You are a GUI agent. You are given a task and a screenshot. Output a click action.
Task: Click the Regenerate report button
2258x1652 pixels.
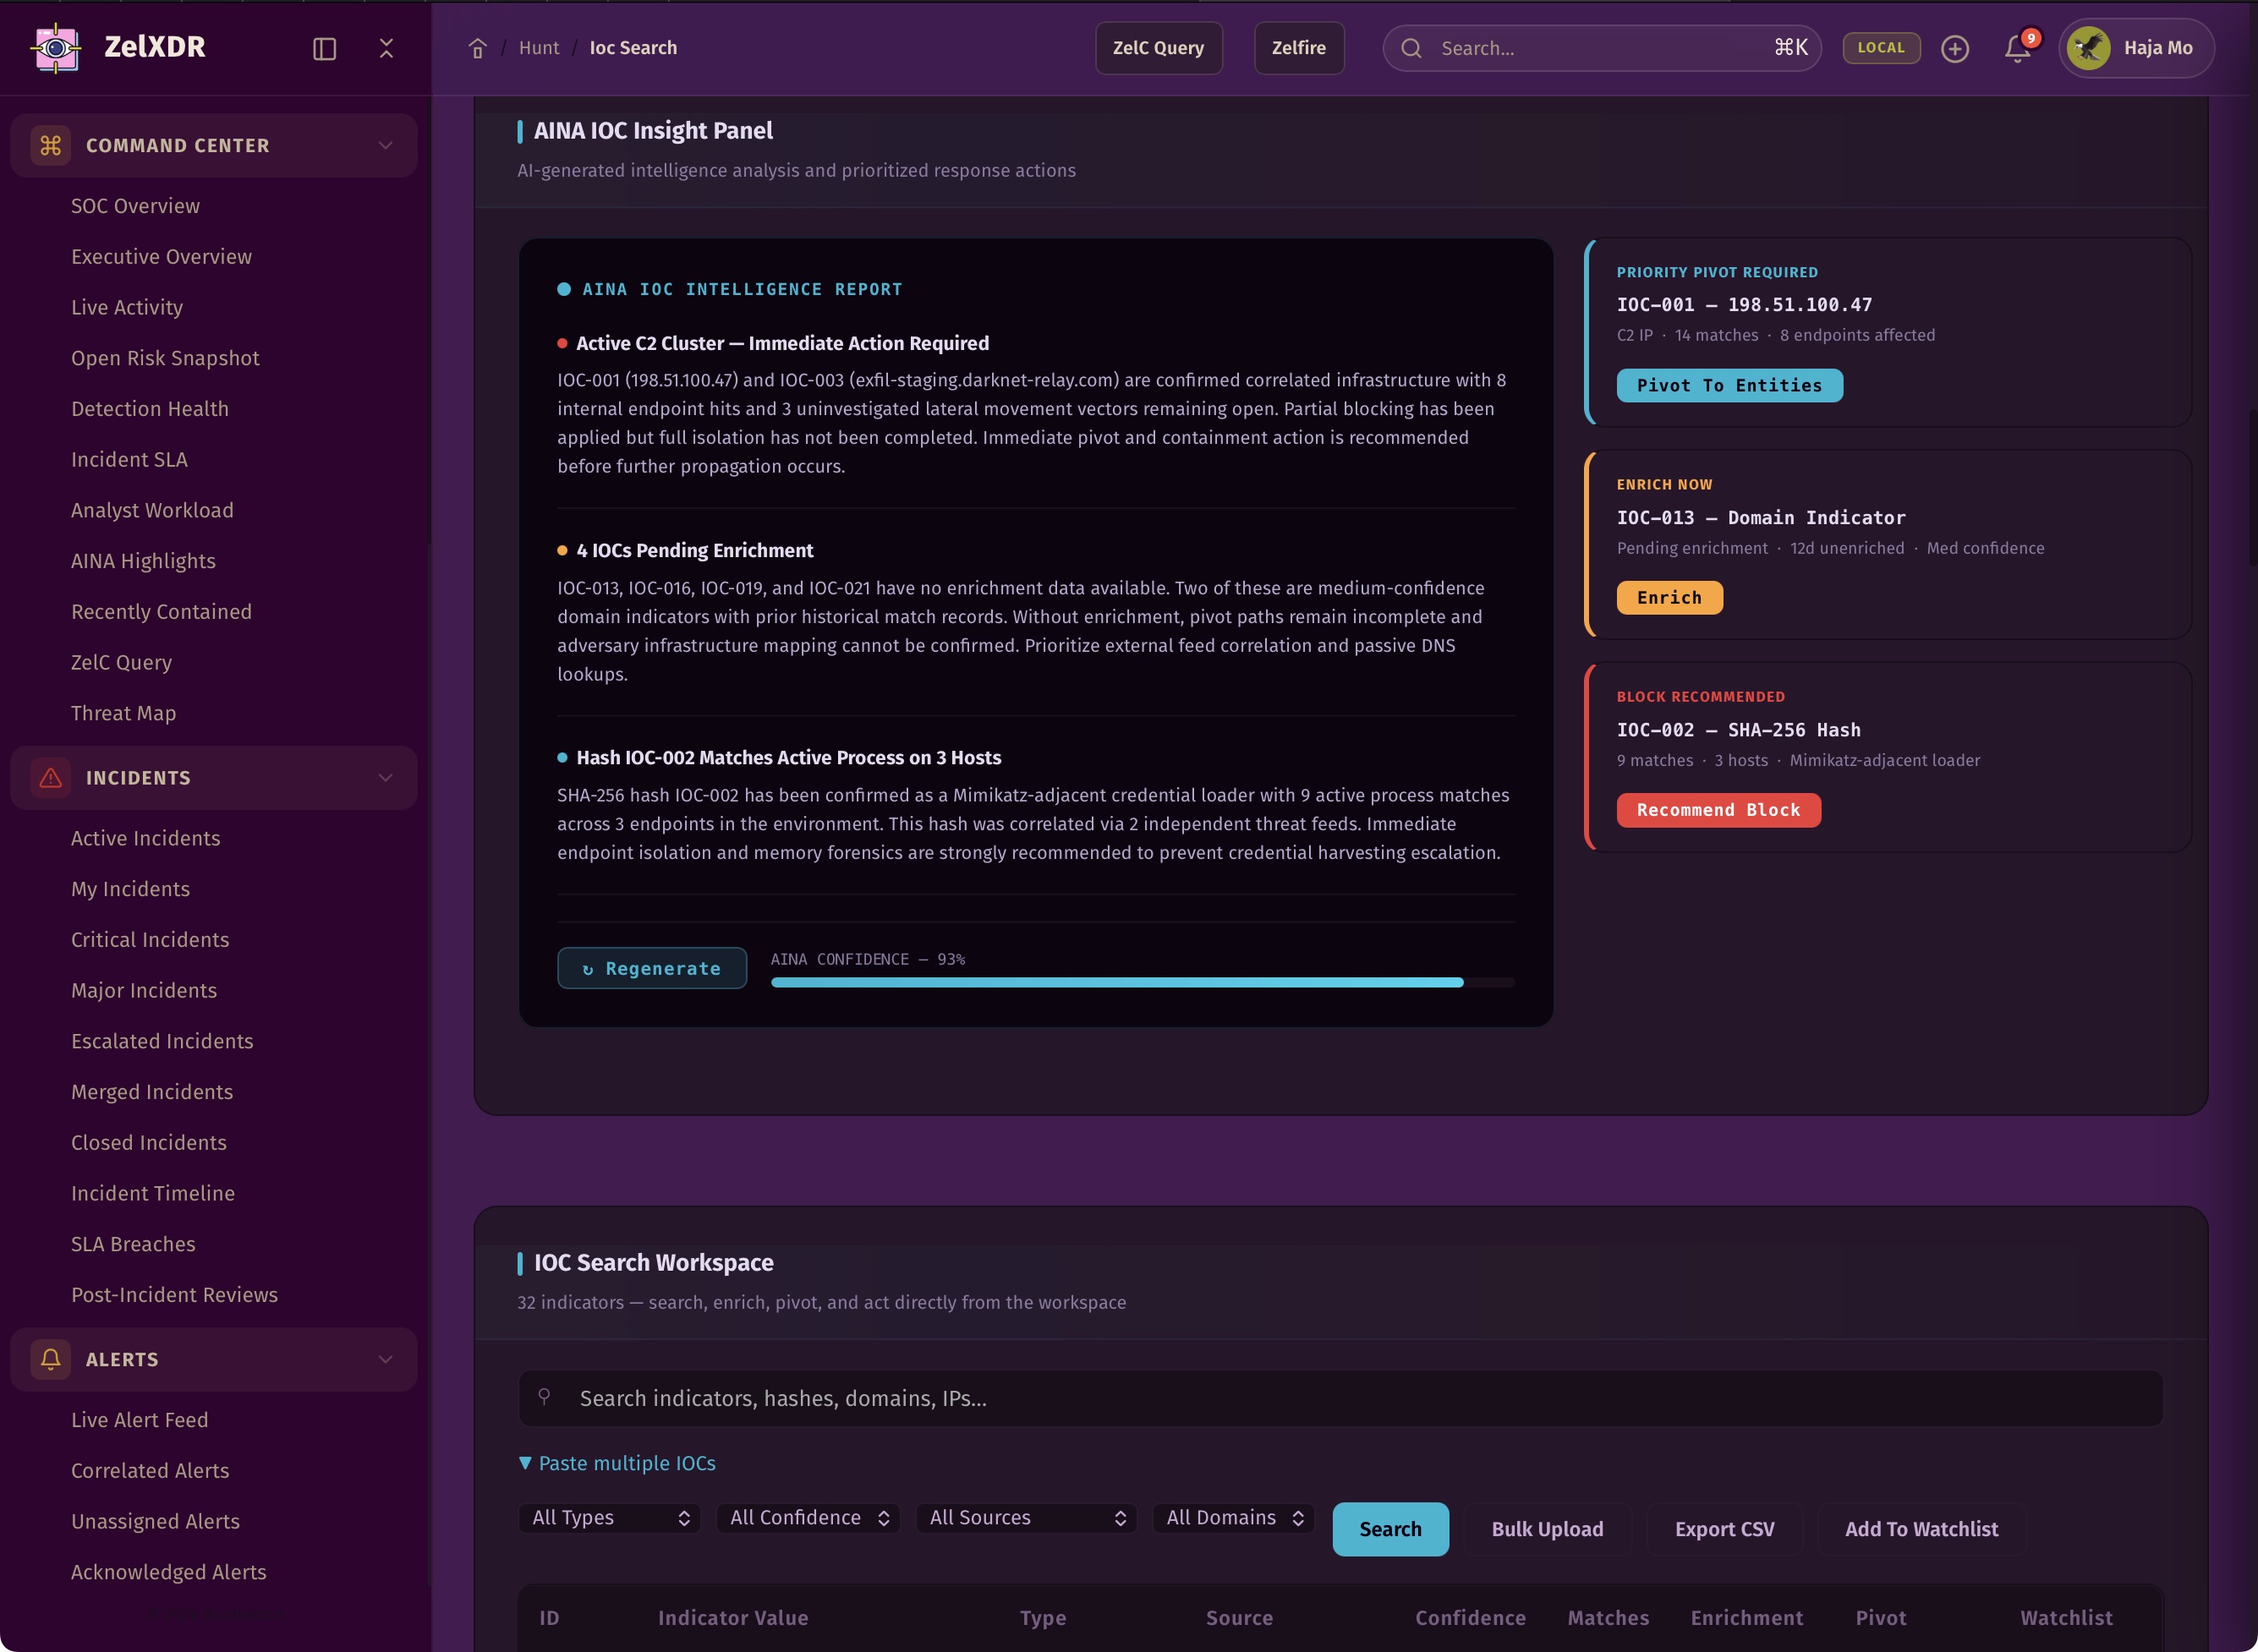pos(651,968)
